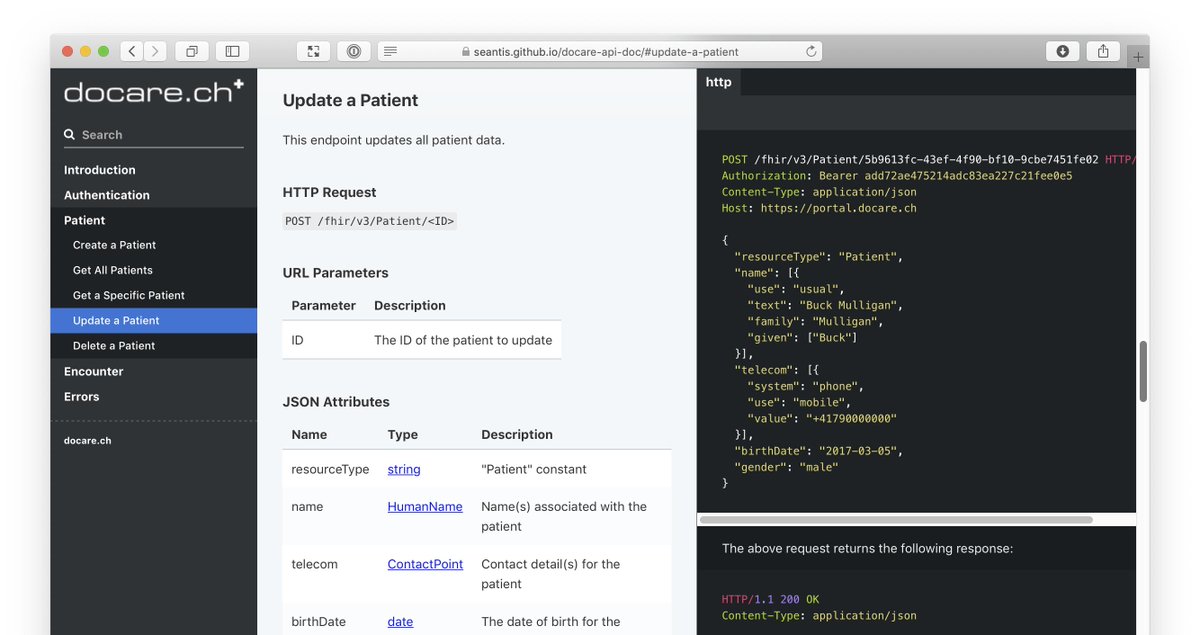Open the ContactPoint type link

pyautogui.click(x=425, y=564)
